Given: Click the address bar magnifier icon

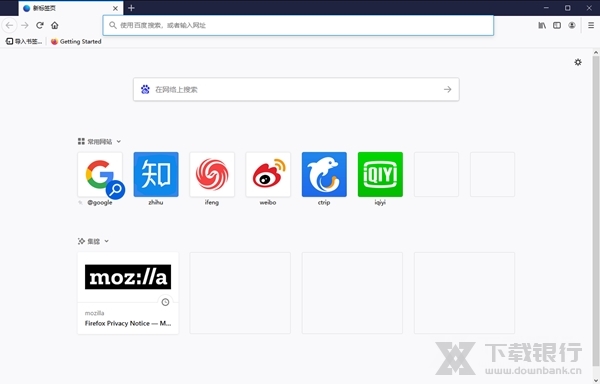Looking at the screenshot, I should (x=112, y=25).
